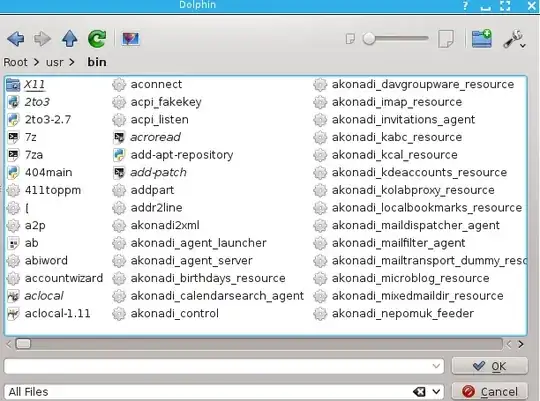Select the acpi_fakekey entry
This screenshot has width=540, height=401.
coord(157,102)
